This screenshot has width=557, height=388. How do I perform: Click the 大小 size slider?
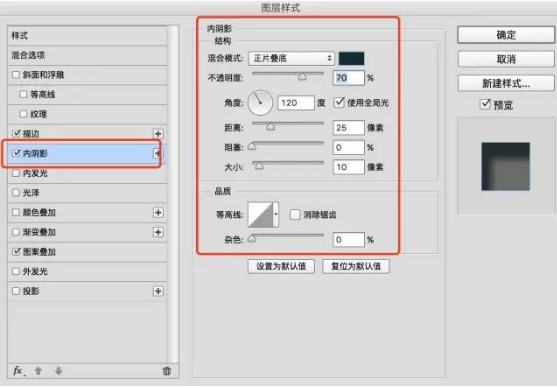point(288,165)
